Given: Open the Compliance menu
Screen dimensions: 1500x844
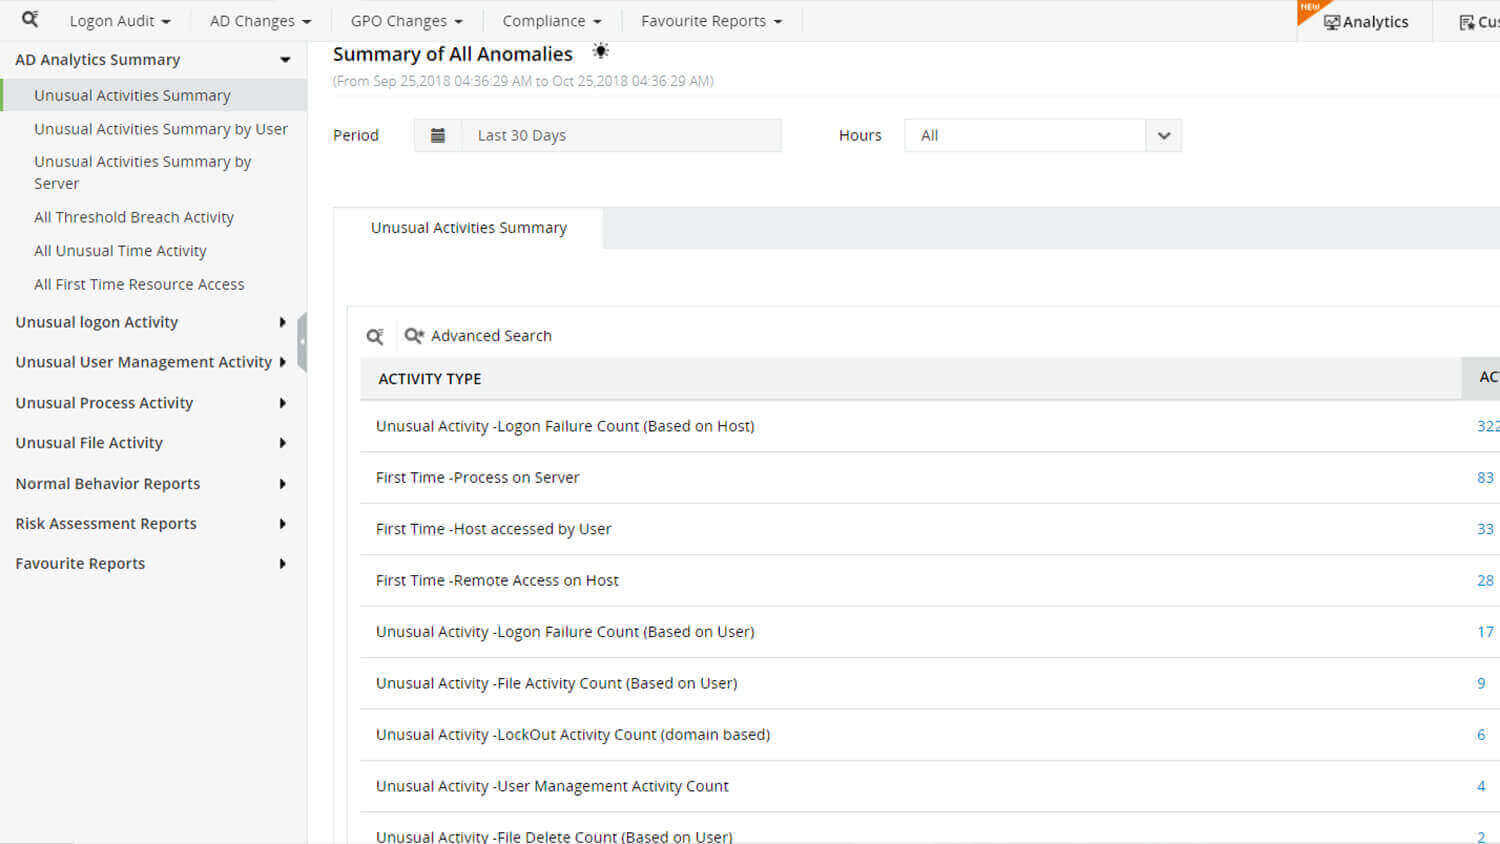Looking at the screenshot, I should coord(551,21).
